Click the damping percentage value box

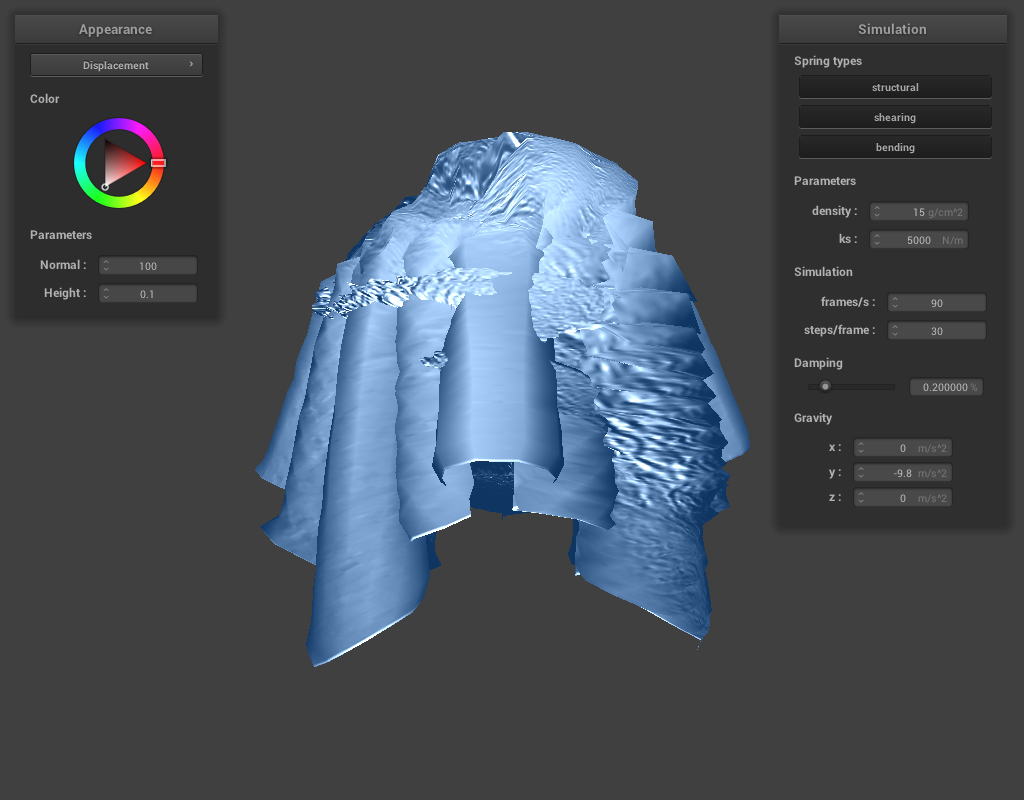coord(945,387)
